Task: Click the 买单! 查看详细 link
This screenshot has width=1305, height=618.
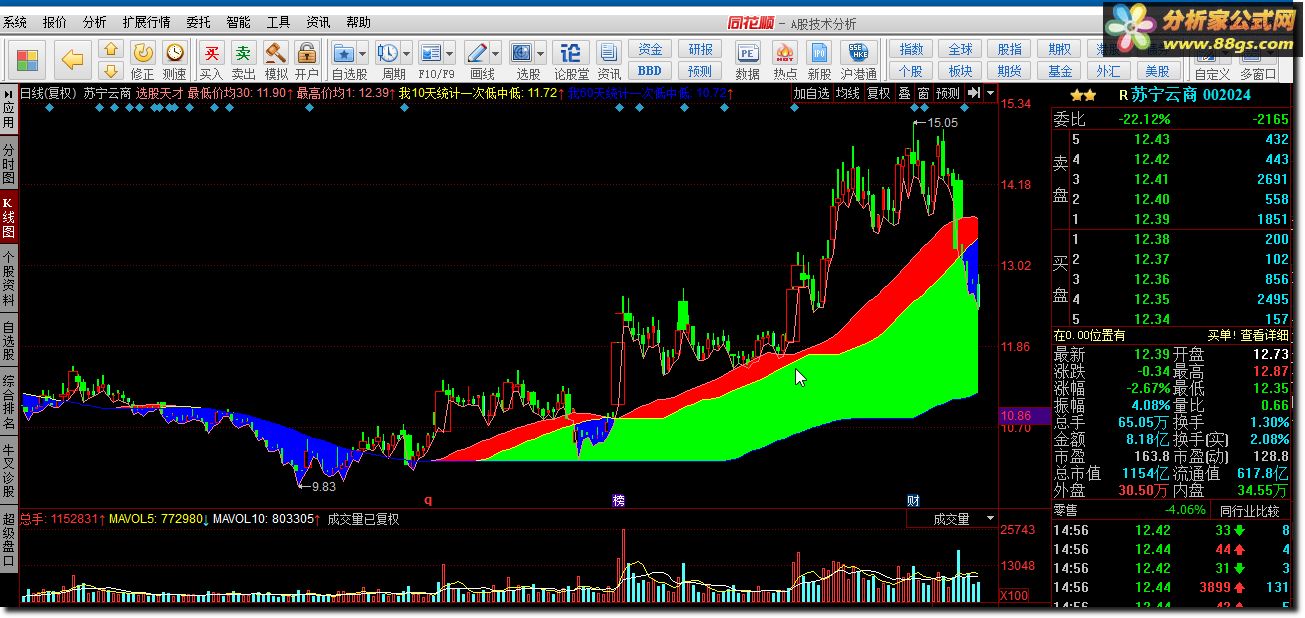Action: coord(1249,335)
